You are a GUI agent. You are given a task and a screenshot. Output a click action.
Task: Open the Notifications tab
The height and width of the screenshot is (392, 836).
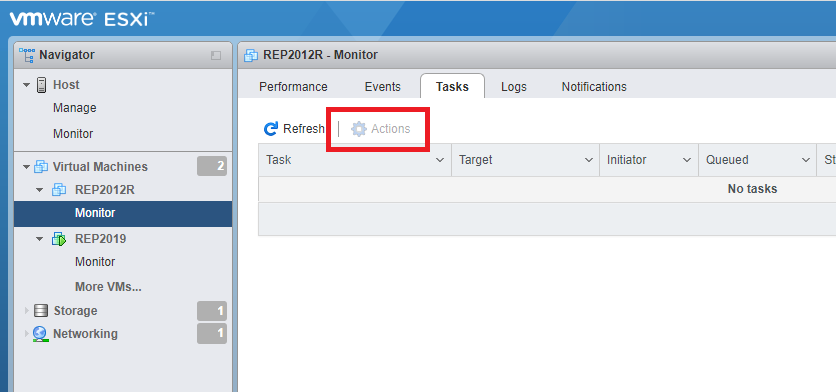594,86
